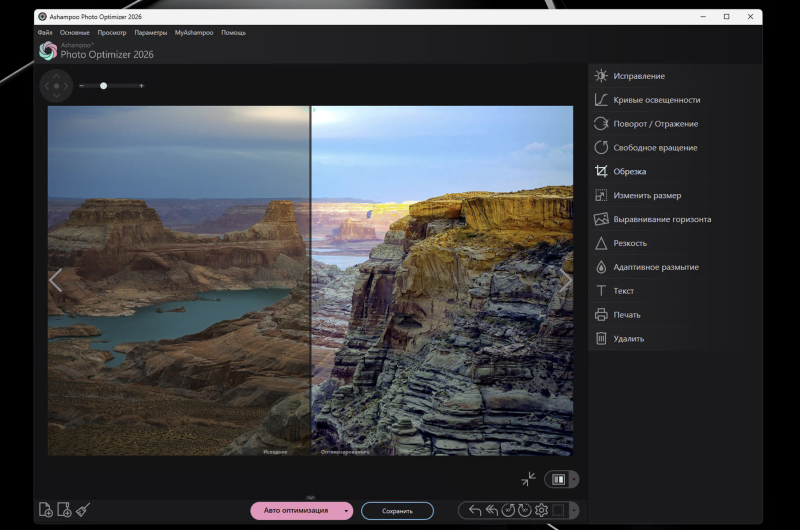This screenshot has width=800, height=530.
Task: Open the view mode dropdown arrow
Action: click(x=574, y=479)
